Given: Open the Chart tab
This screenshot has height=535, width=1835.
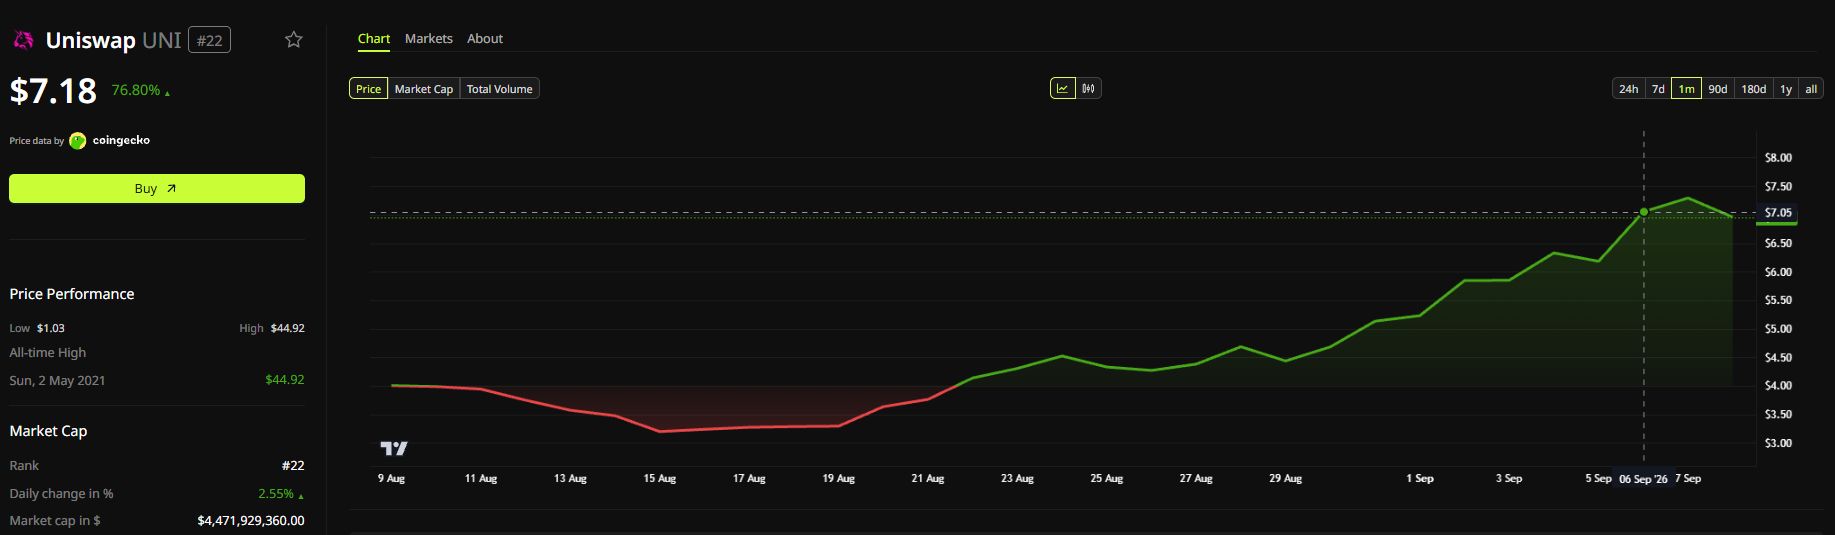Looking at the screenshot, I should pyautogui.click(x=374, y=39).
